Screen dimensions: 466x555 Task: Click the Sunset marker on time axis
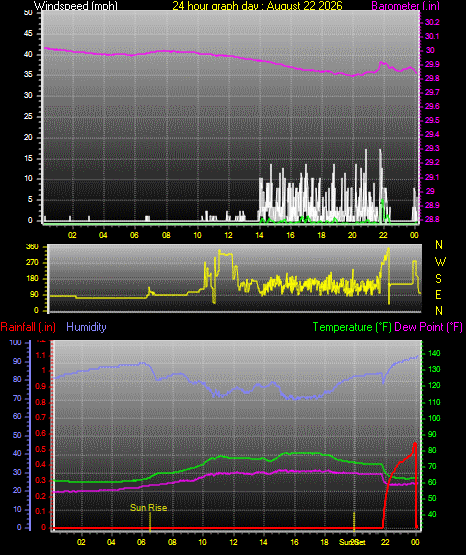(352, 542)
